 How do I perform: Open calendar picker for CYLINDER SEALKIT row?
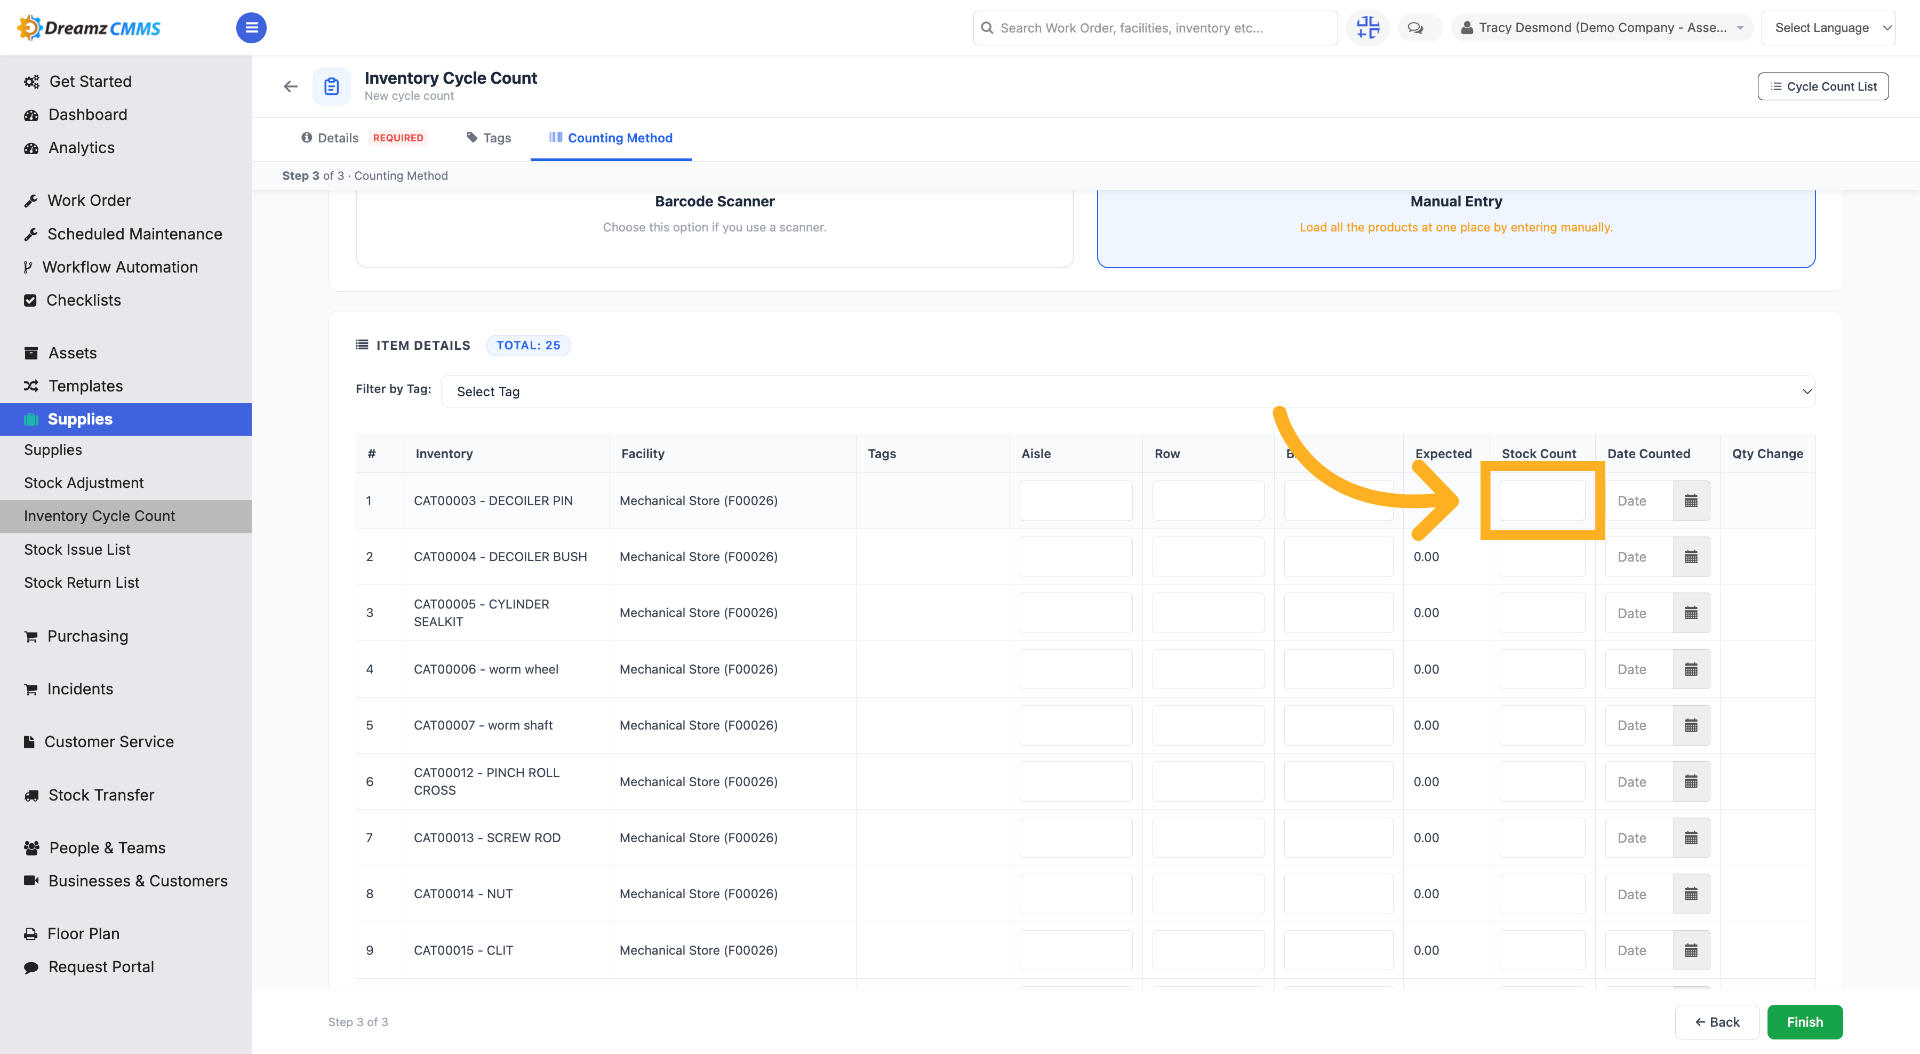point(1691,613)
